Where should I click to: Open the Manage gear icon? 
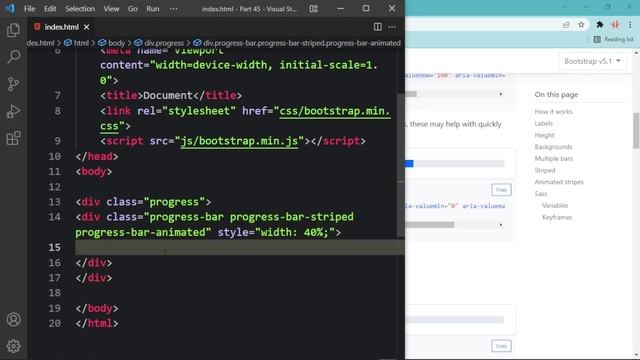[x=13, y=346]
